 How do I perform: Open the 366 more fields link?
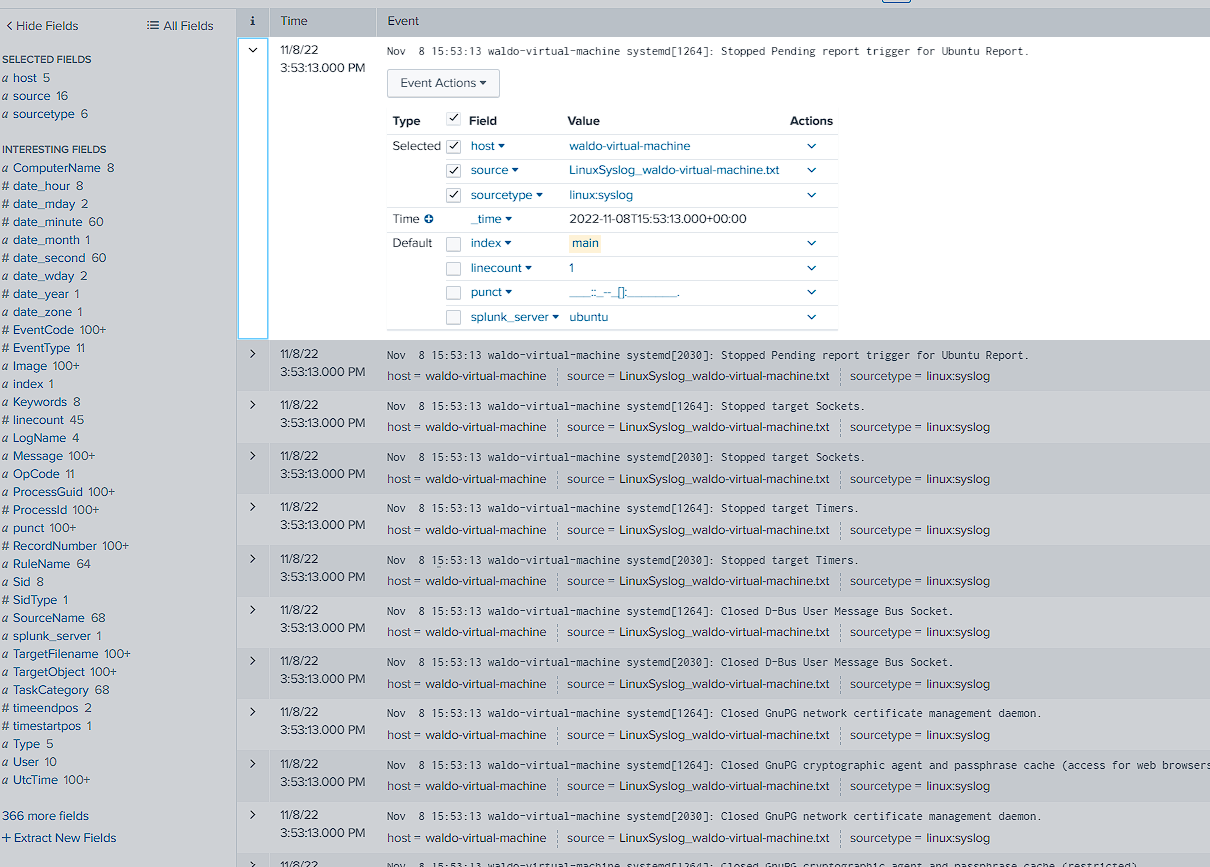tap(45, 816)
